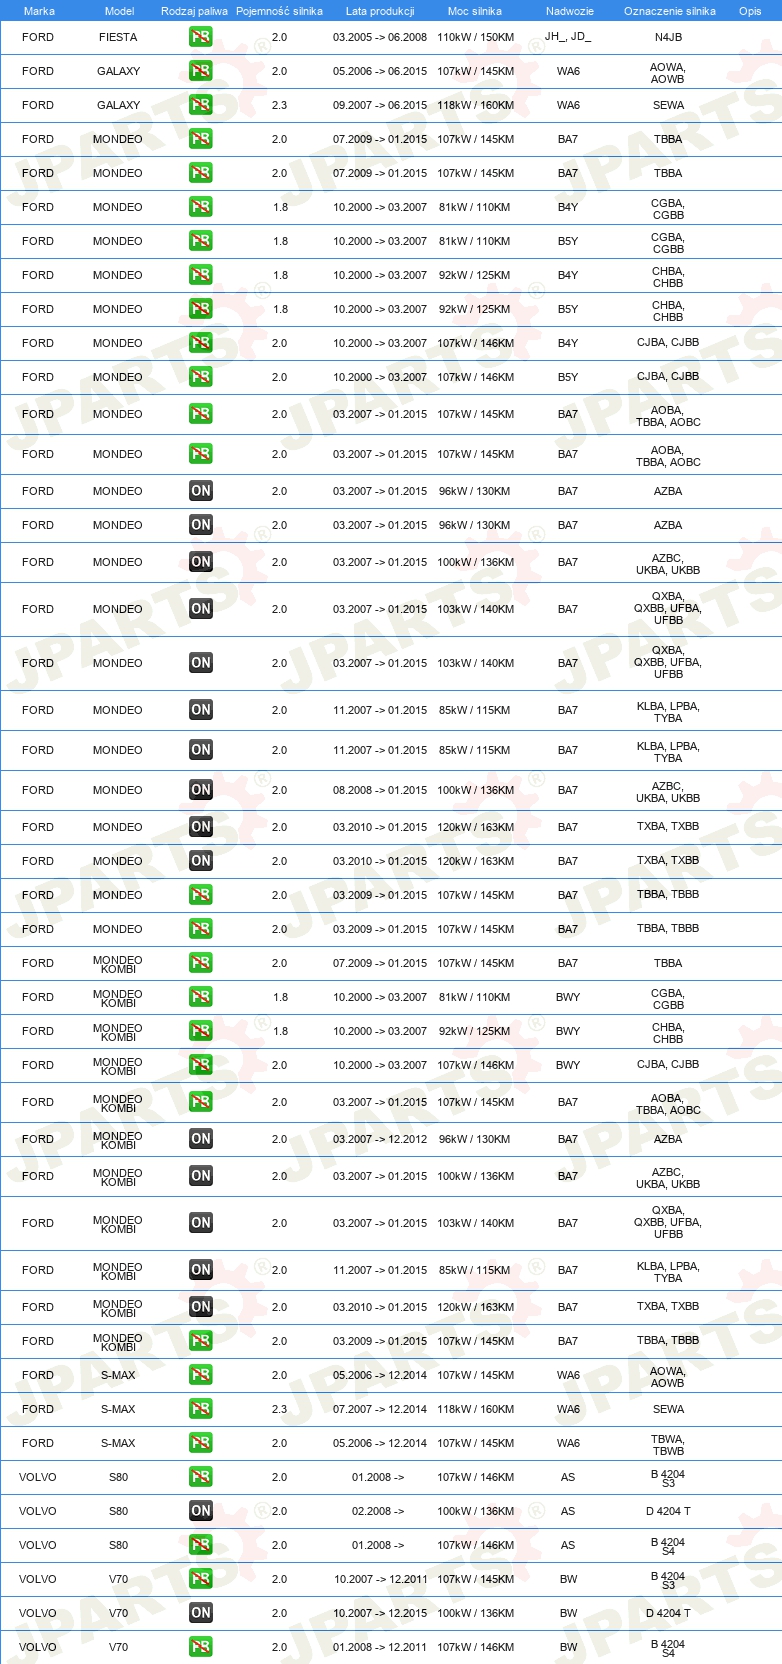The image size is (782, 1664).
Task: Select engine code N4JB
Action: 668,37
